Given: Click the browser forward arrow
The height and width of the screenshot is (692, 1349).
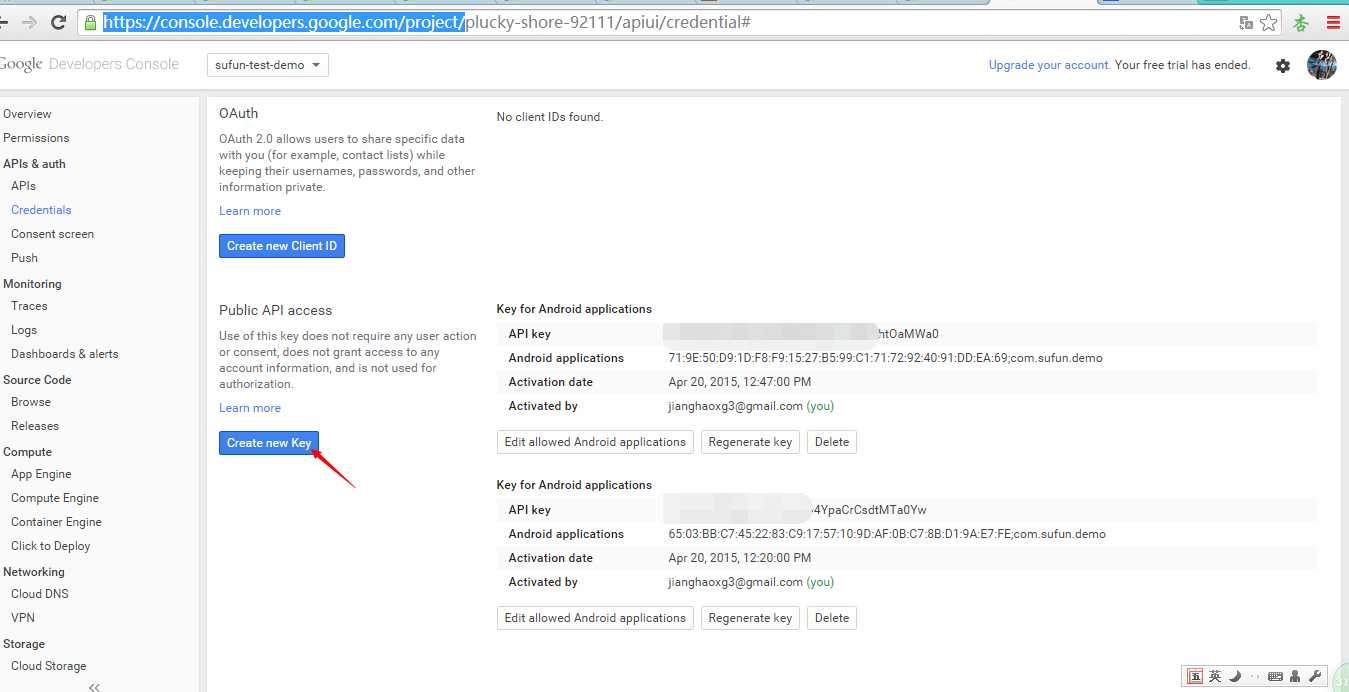Looking at the screenshot, I should (x=28, y=22).
